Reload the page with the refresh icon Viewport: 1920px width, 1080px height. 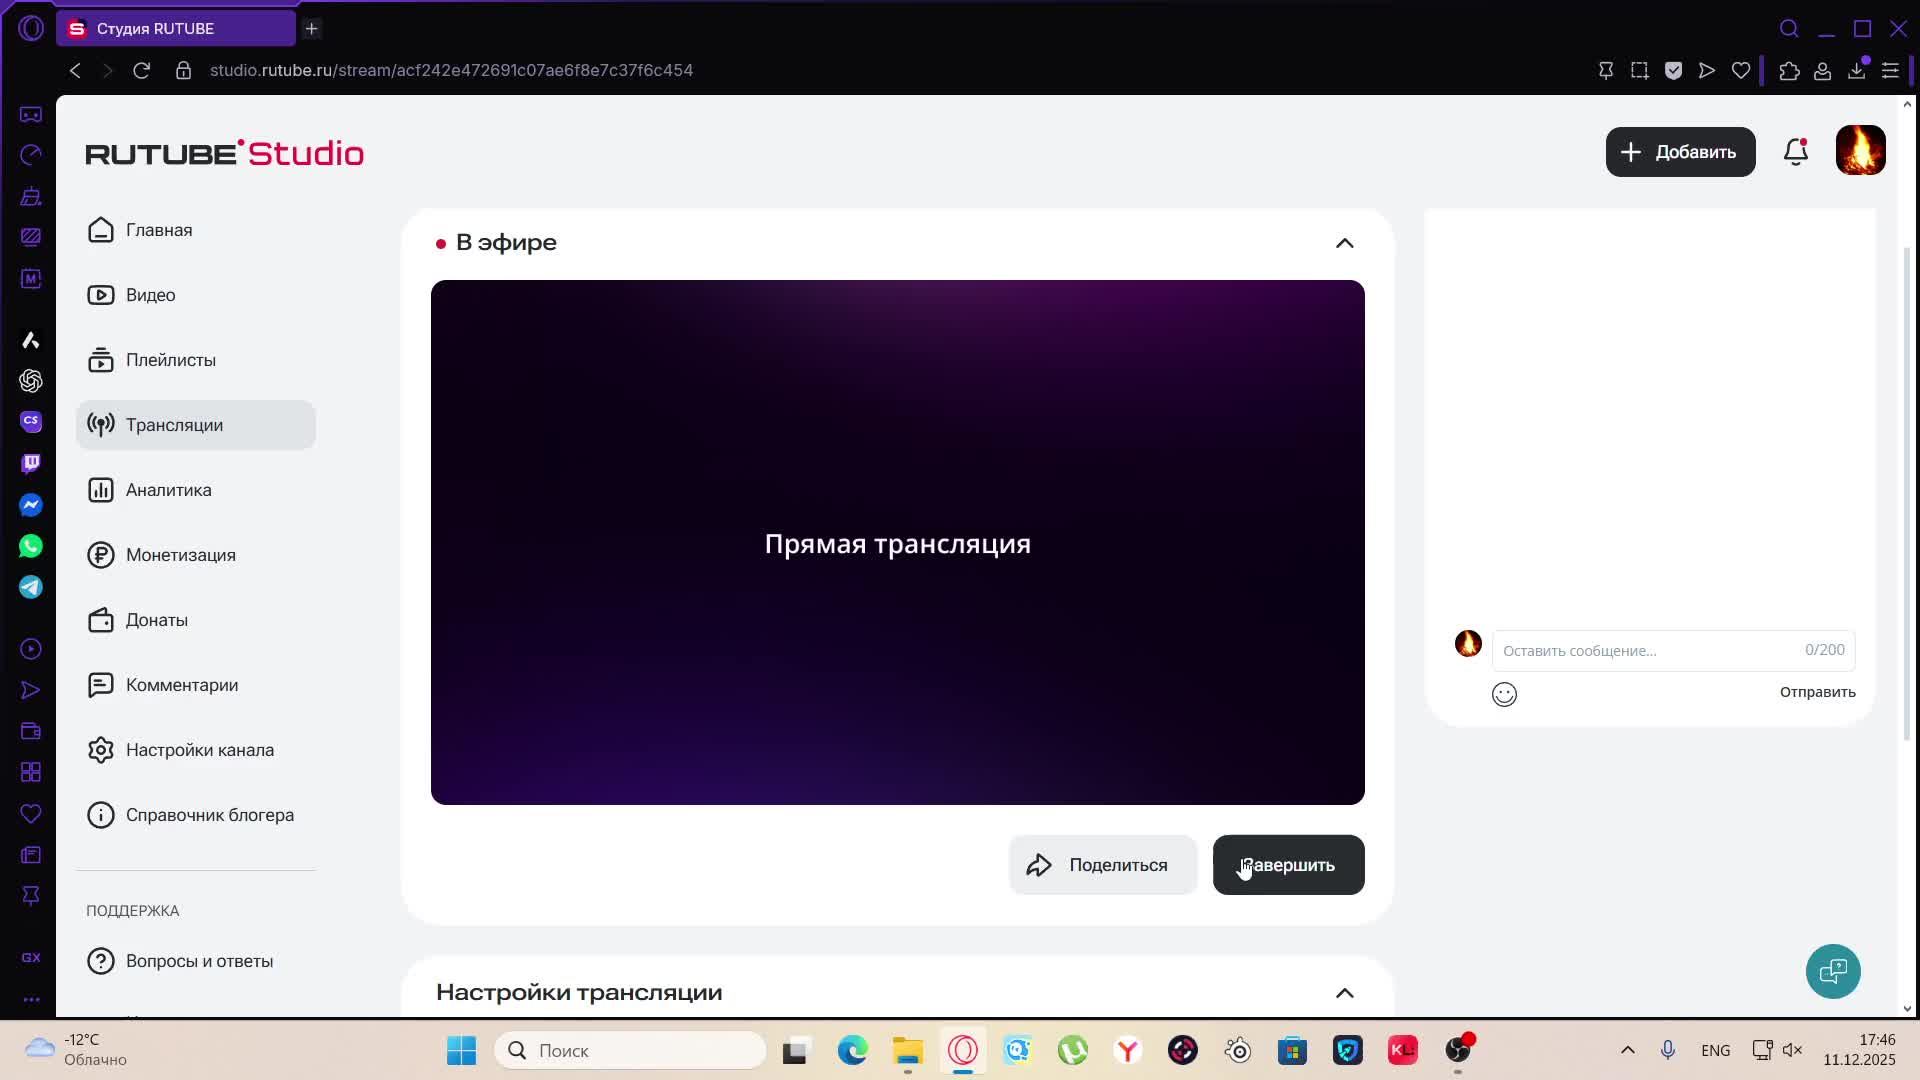click(142, 70)
